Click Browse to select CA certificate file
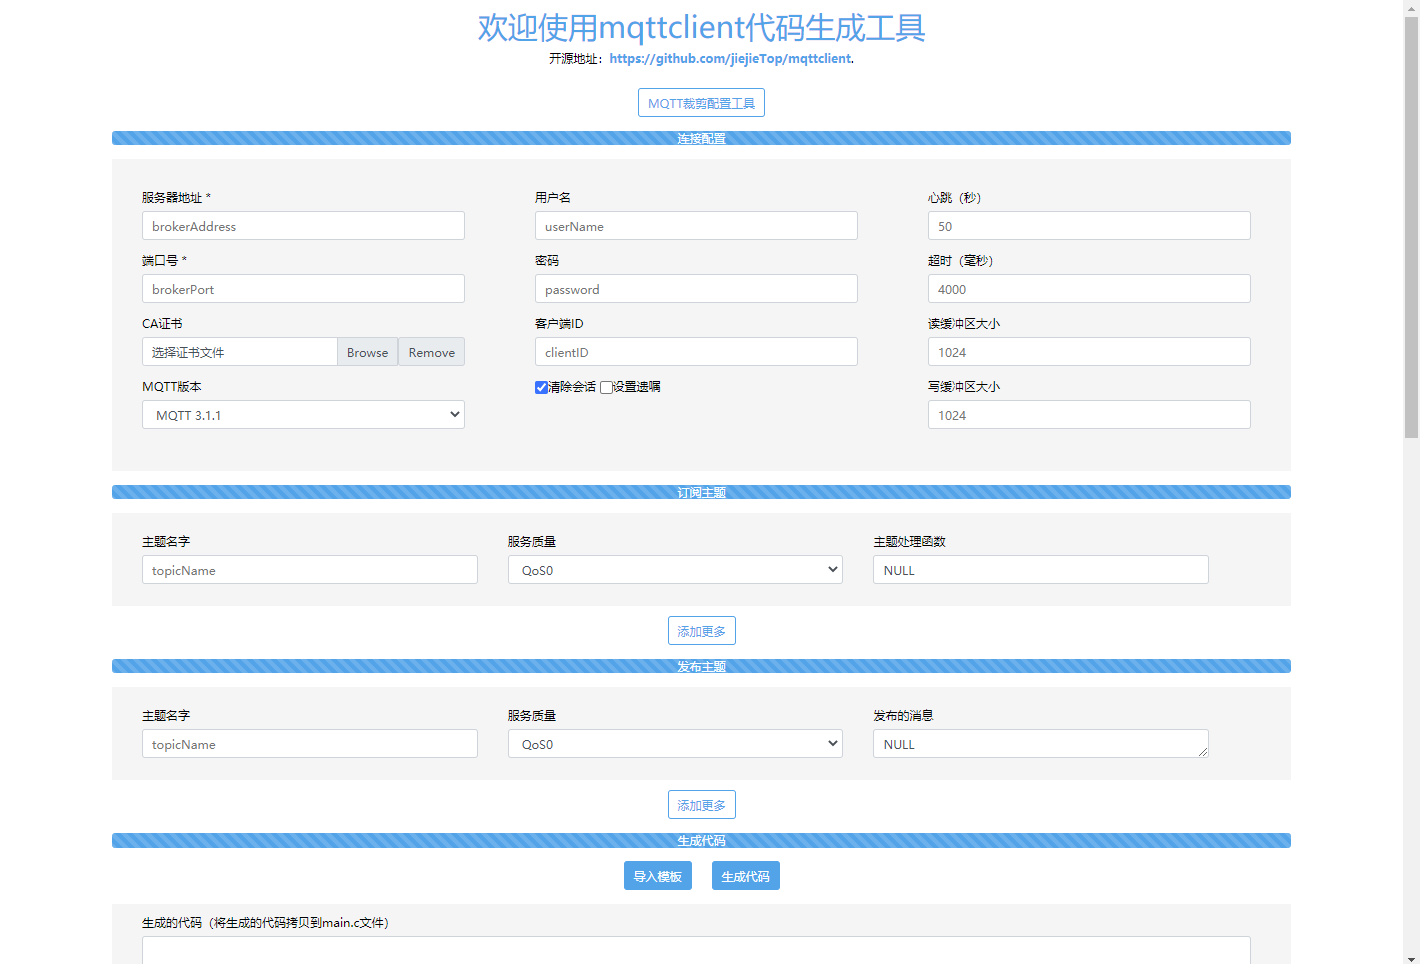The width and height of the screenshot is (1420, 964). [367, 351]
